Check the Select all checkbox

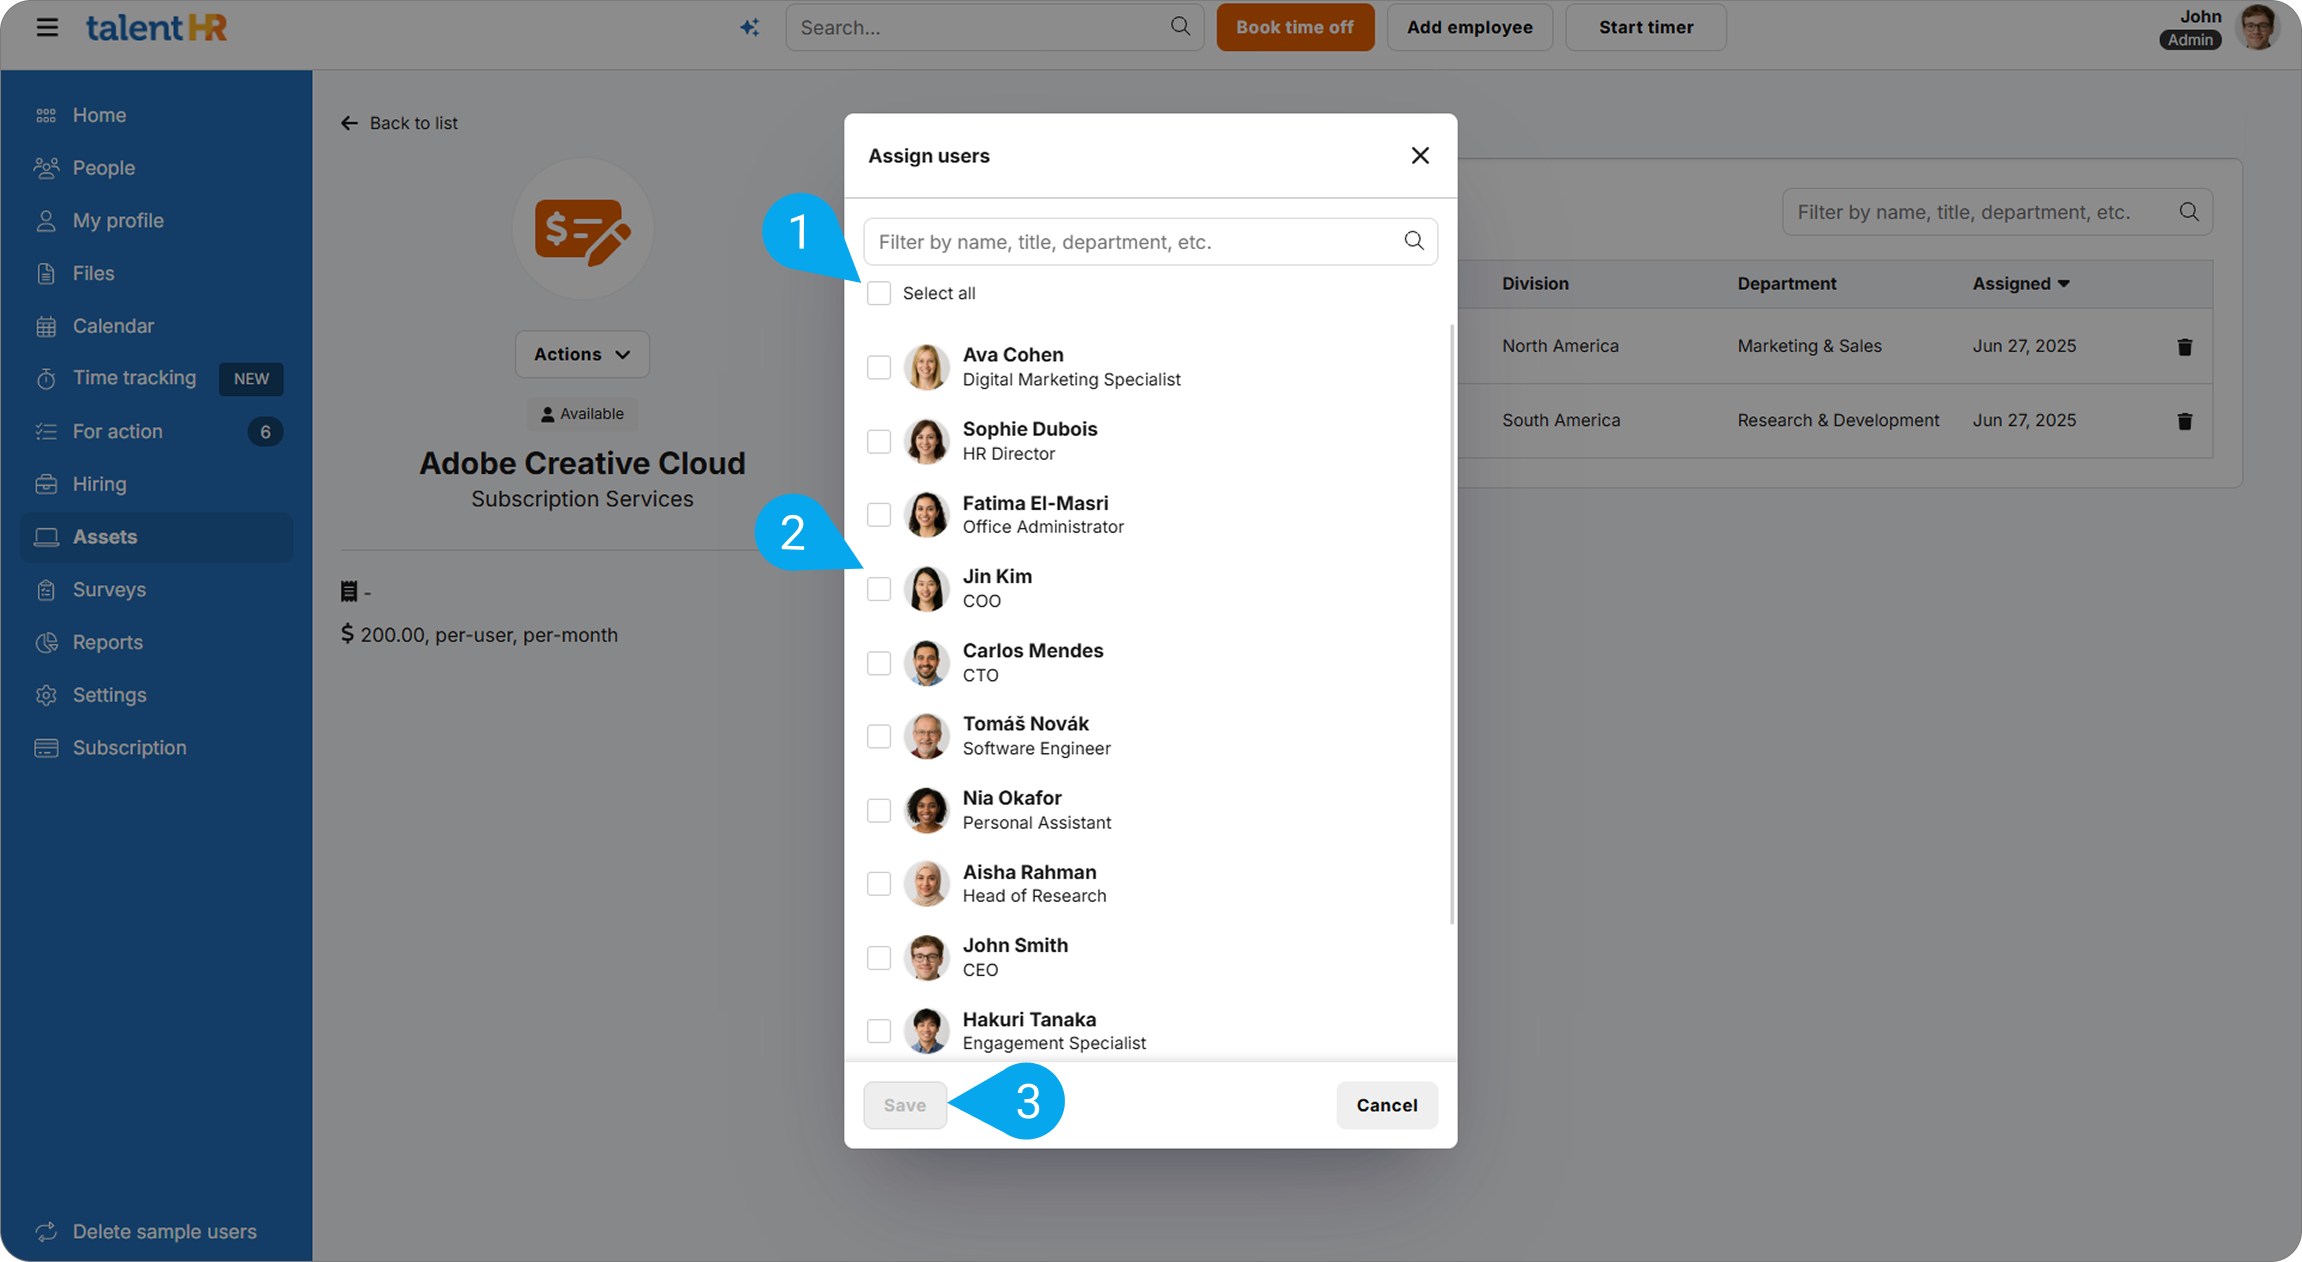(x=878, y=293)
